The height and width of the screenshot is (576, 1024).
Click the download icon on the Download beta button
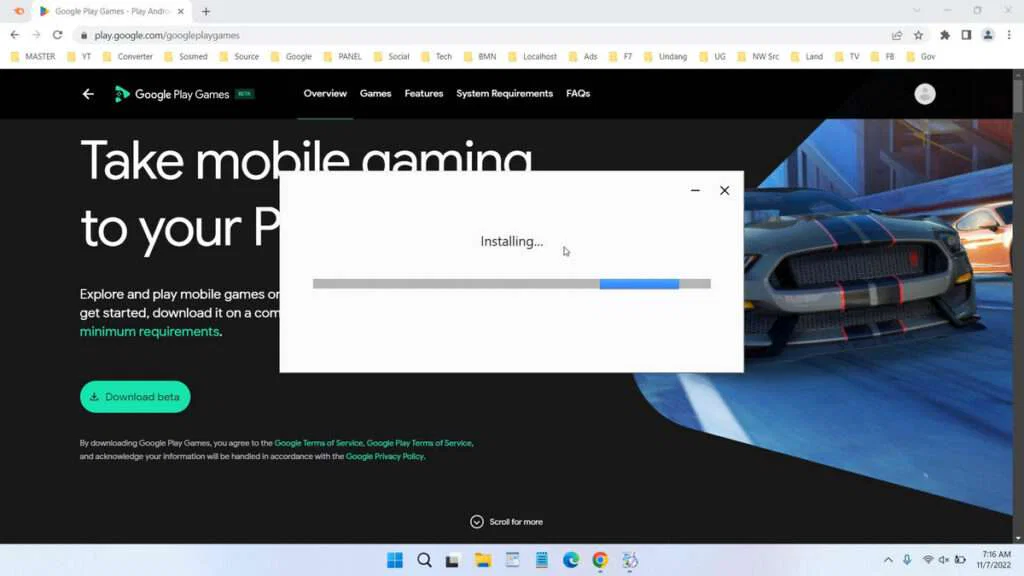[x=96, y=396]
